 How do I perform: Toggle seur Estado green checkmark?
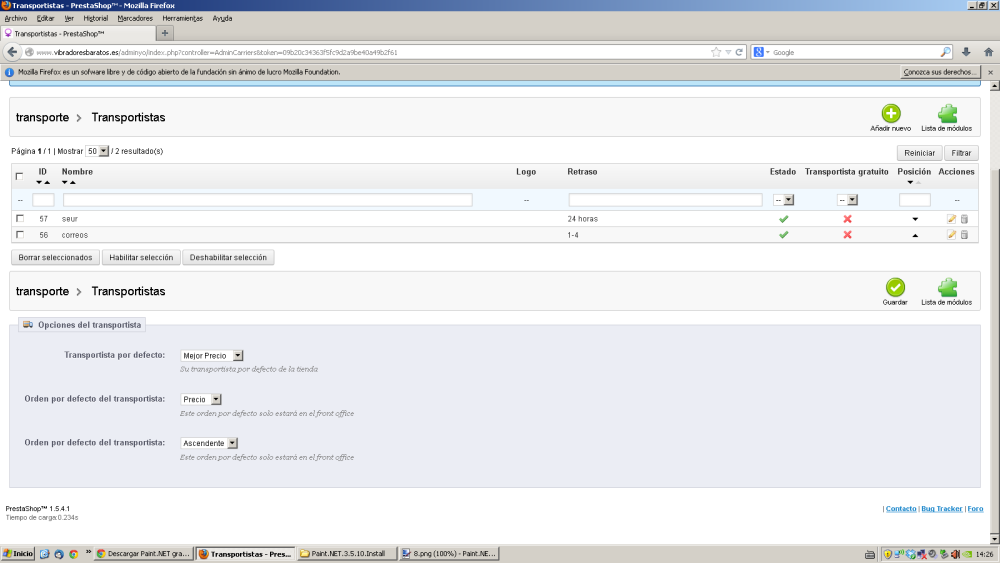(x=784, y=219)
